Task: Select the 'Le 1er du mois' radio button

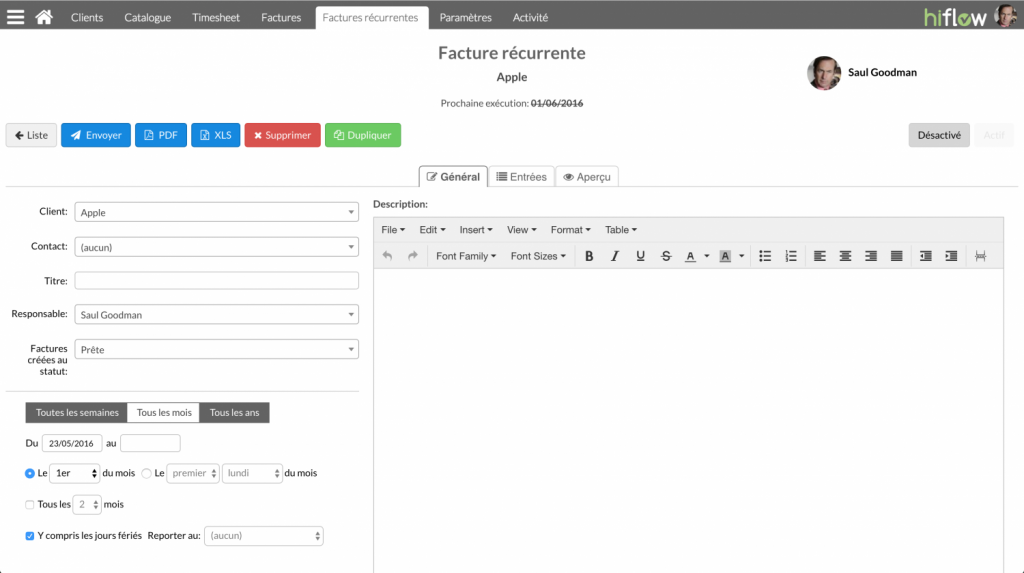Action: [29, 473]
